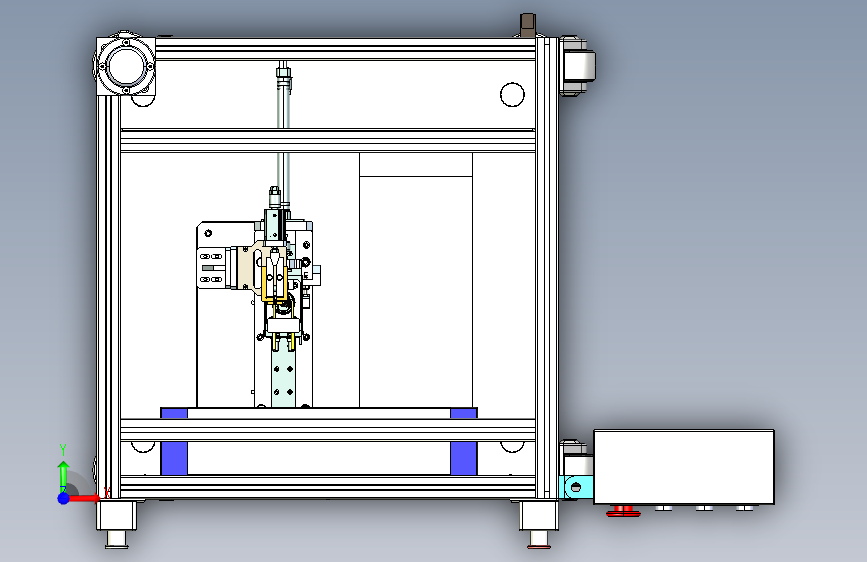Viewport: 867px width, 562px height.
Task: Select the brown post on top of the frame
Action: coord(528,25)
